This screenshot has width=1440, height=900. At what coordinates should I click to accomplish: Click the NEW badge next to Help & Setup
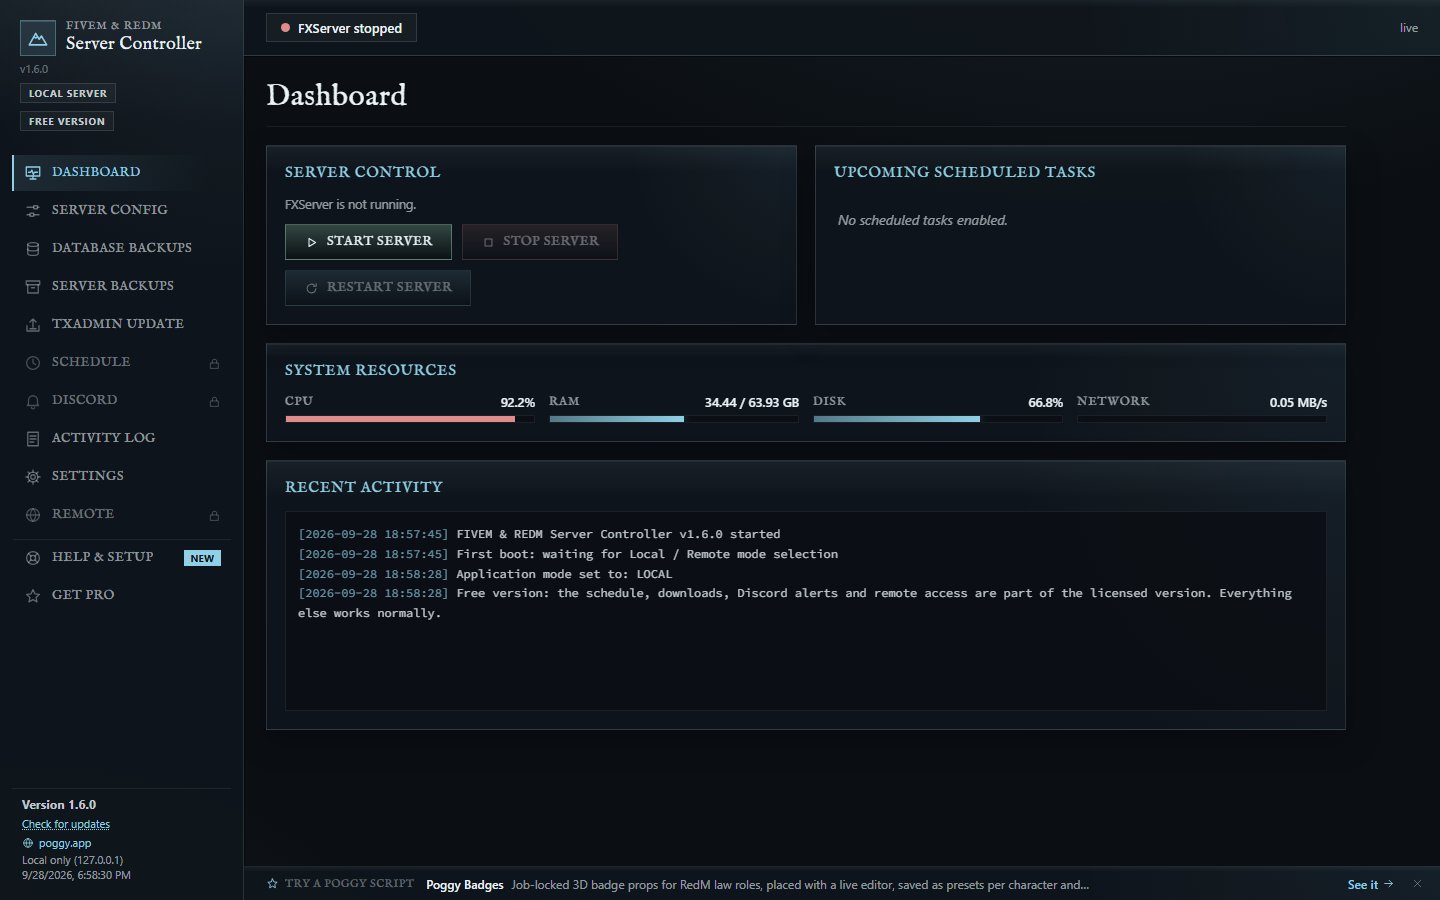coord(202,558)
